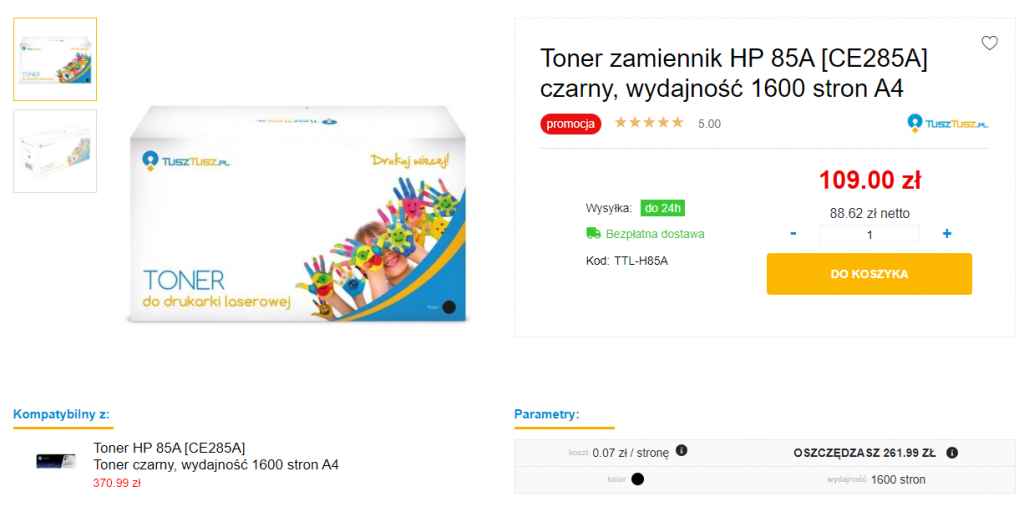Image resolution: width=1024 pixels, height=507 pixels.
Task: Select the first product thumbnail
Action: (55, 59)
